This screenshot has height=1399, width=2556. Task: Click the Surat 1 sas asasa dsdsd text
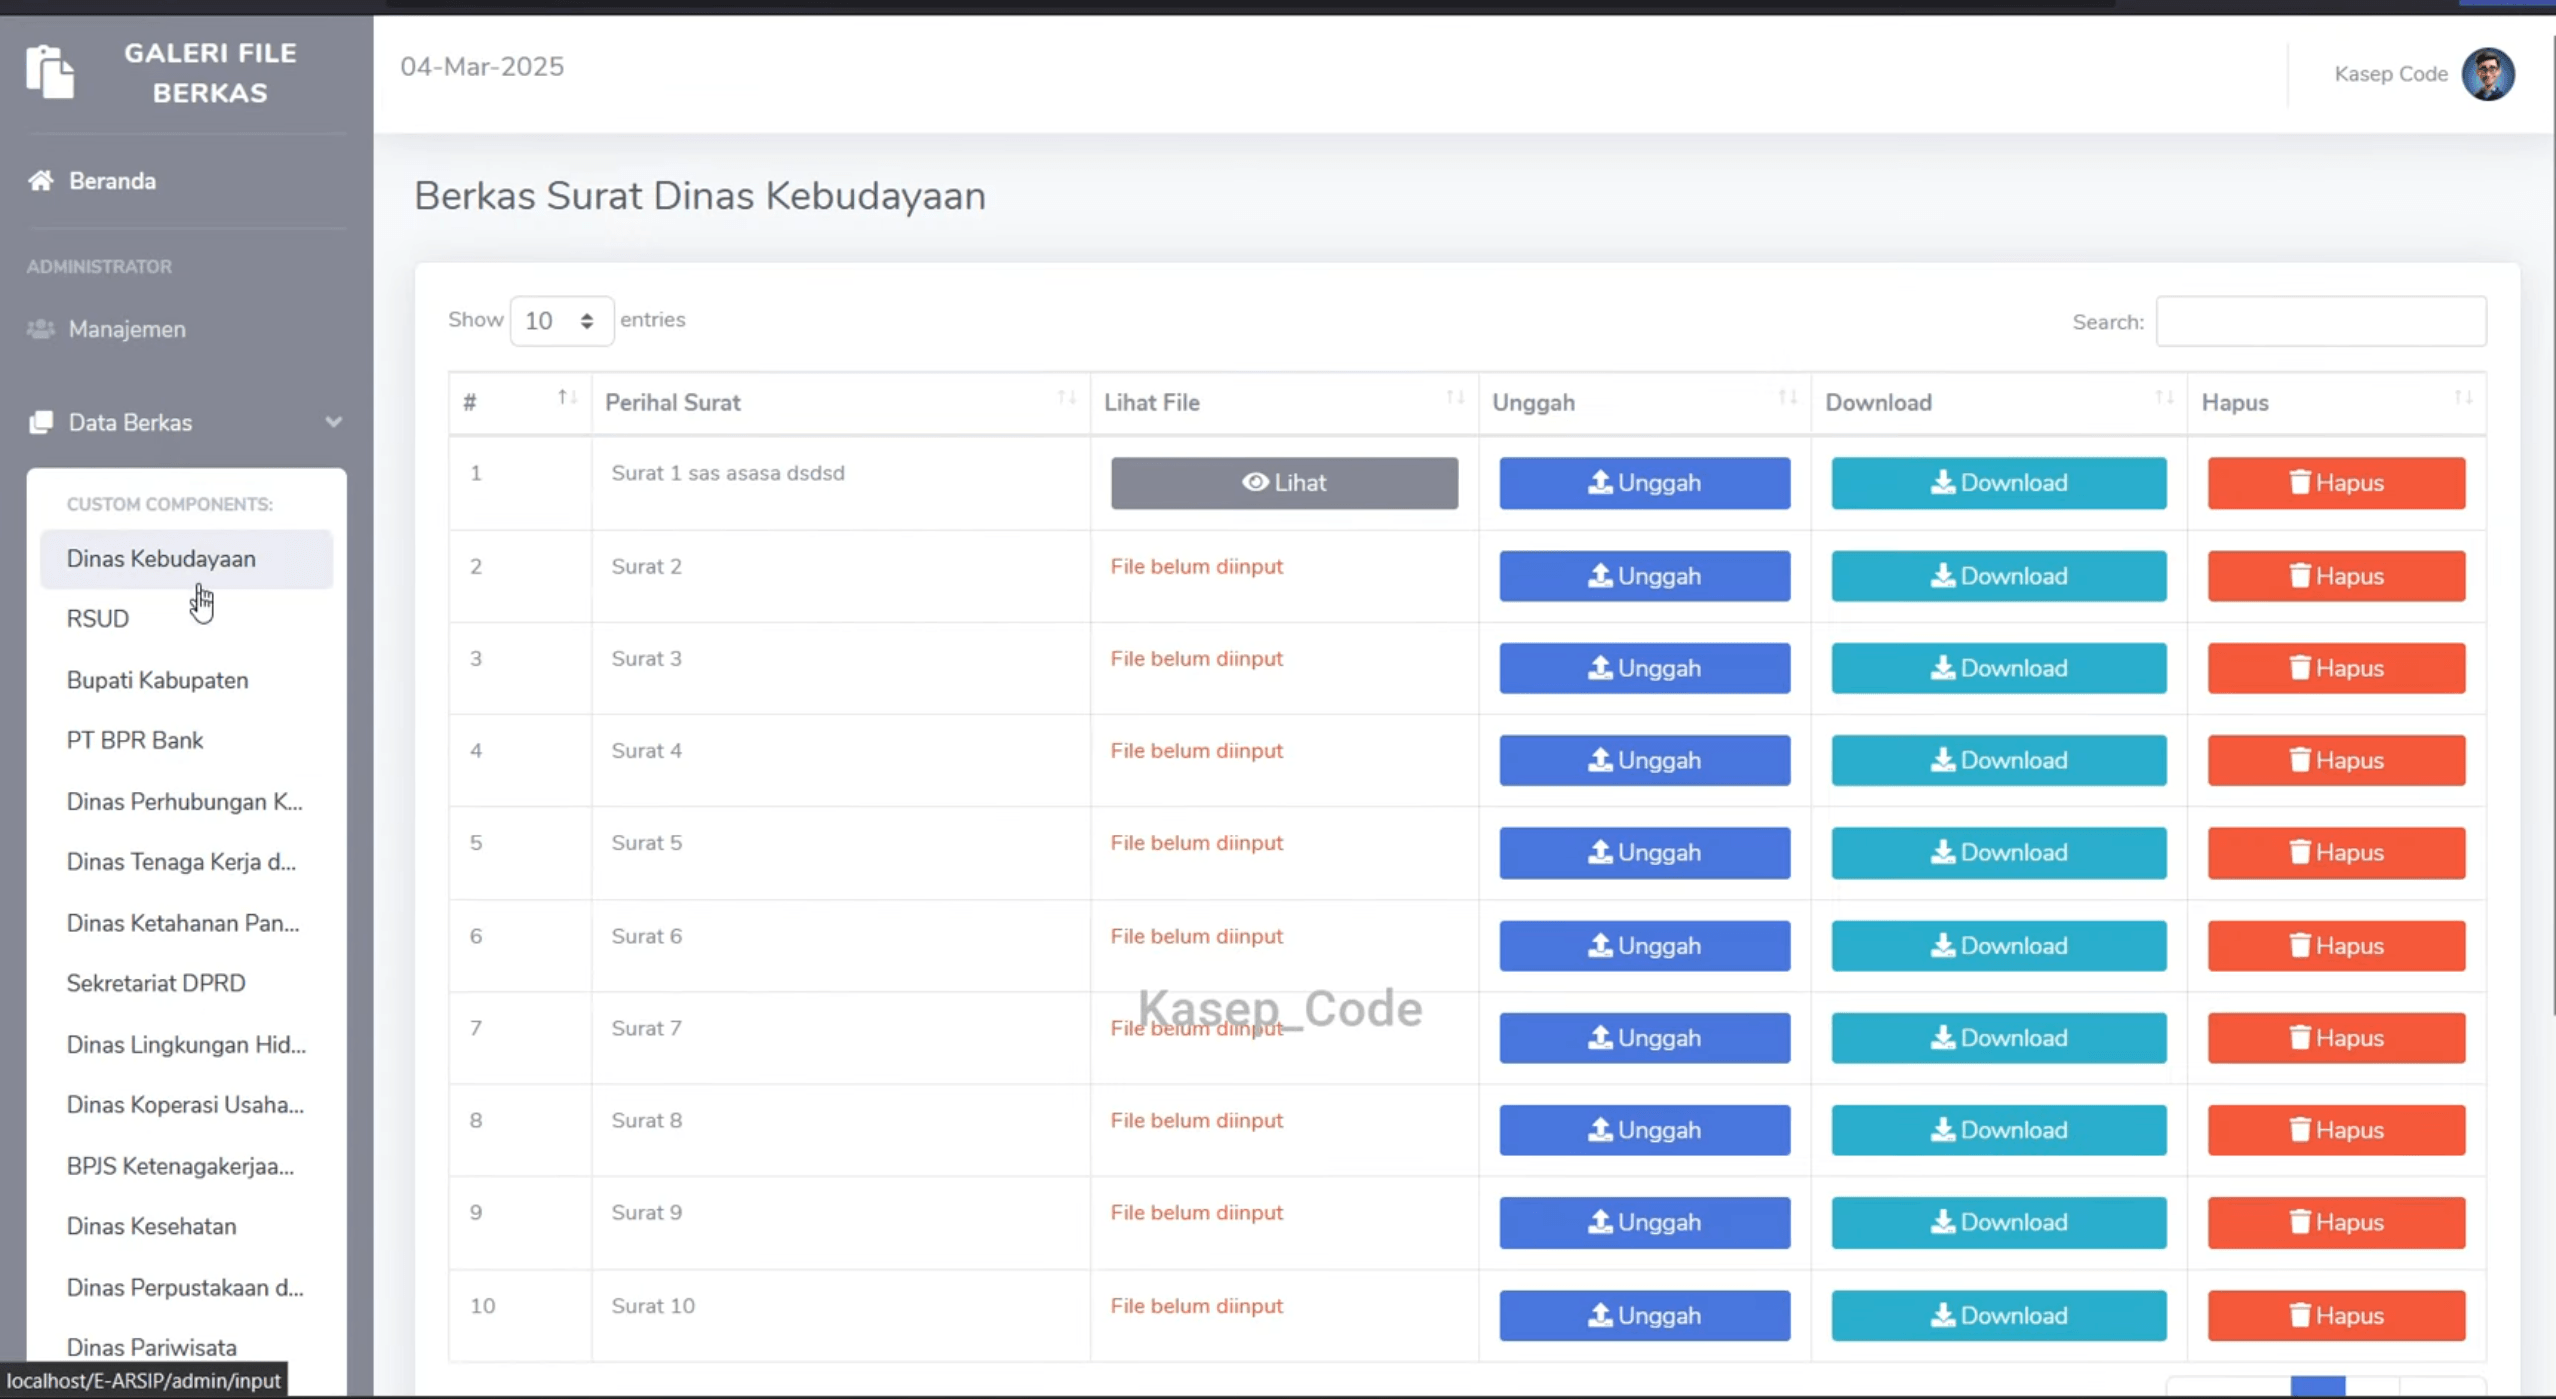coord(728,473)
